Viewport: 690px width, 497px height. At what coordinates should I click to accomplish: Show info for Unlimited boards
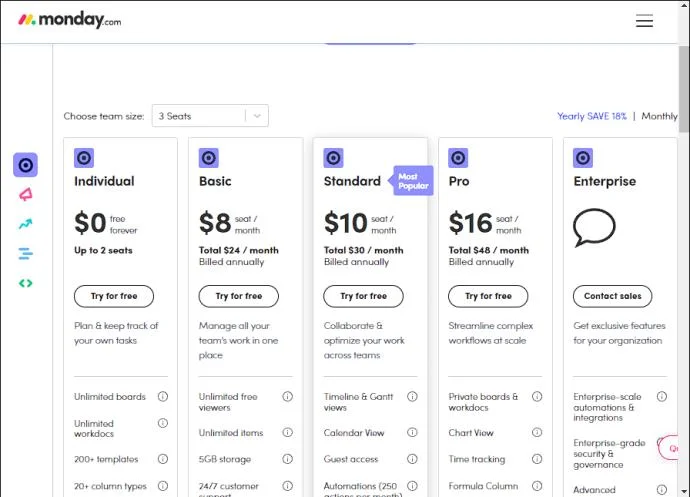163,397
